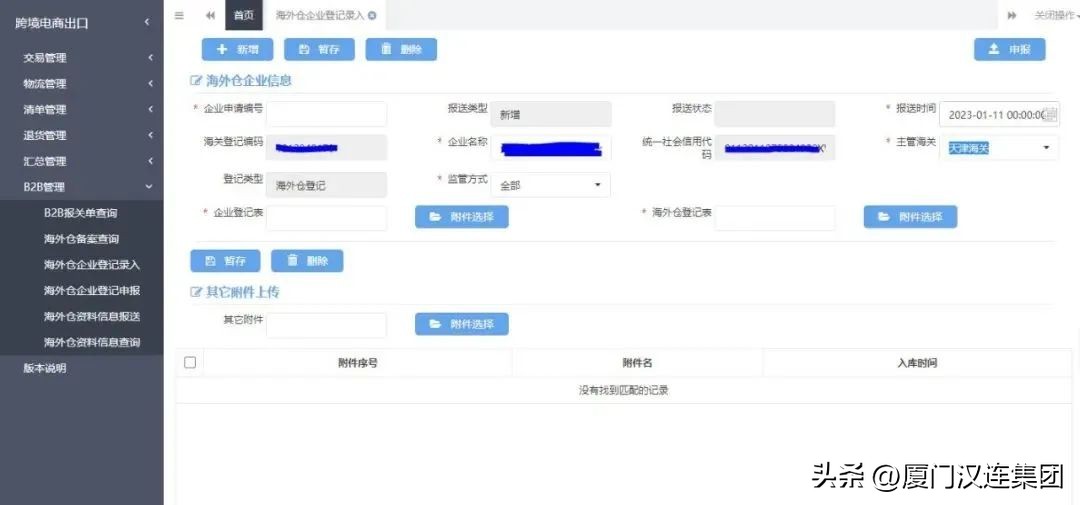1080x505 pixels.
Task: Click the top 删除 button
Action: [401, 50]
